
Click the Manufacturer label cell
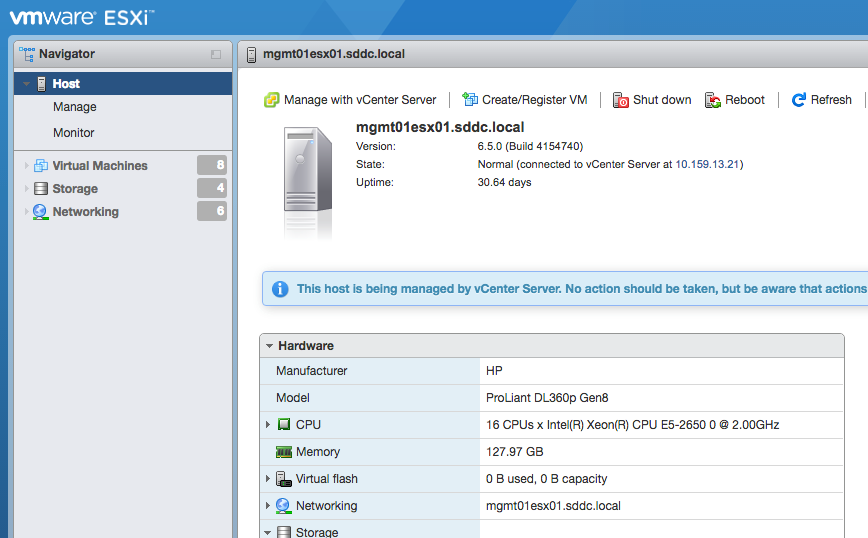click(x=370, y=371)
